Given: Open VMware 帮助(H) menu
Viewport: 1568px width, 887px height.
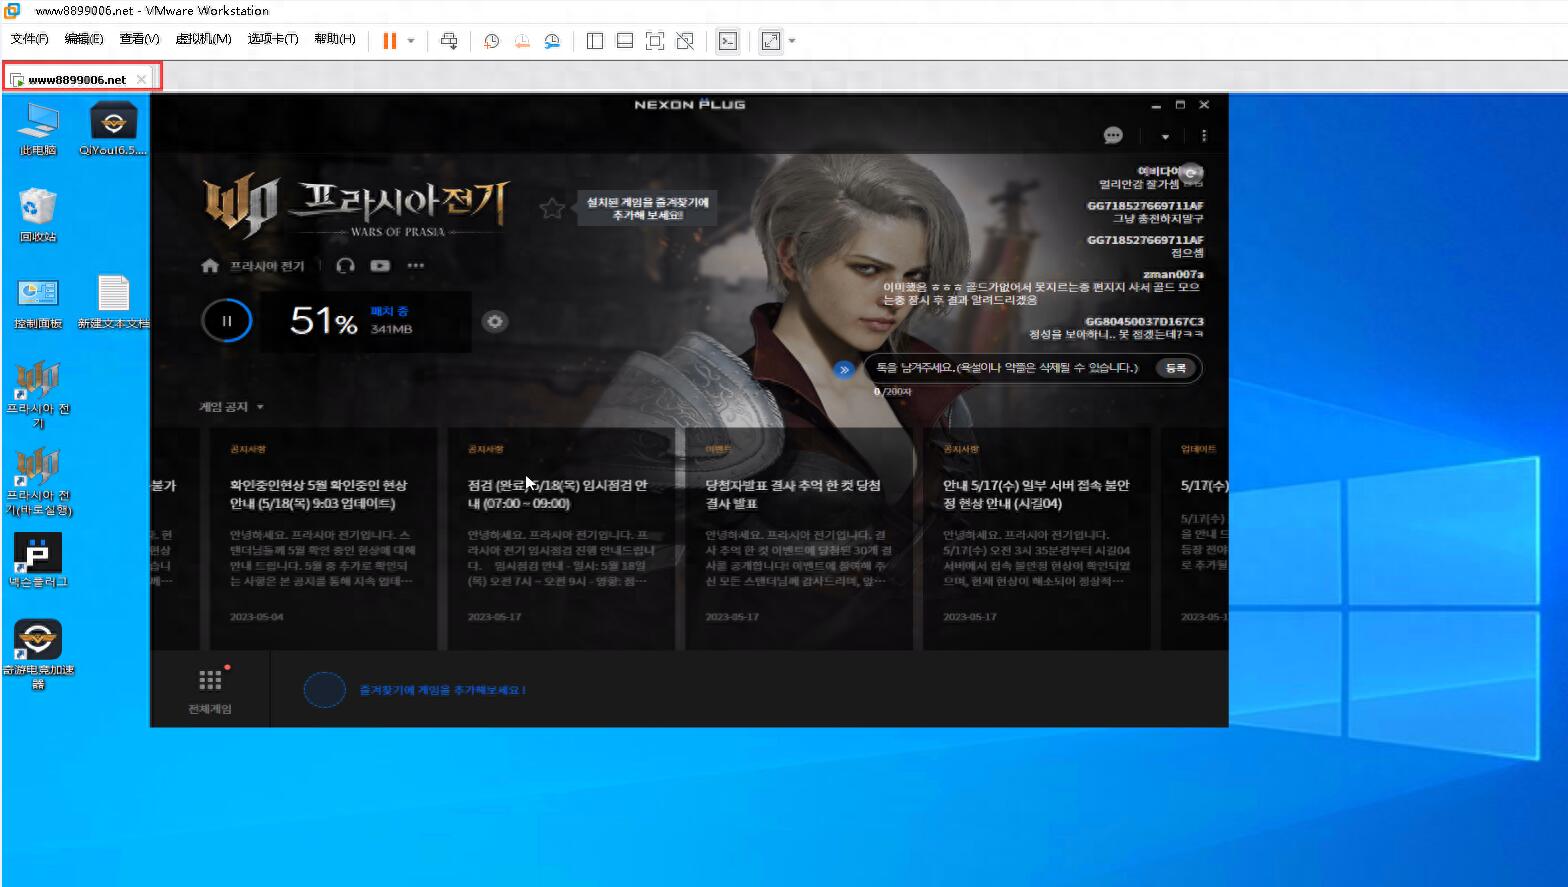Looking at the screenshot, I should (335, 39).
